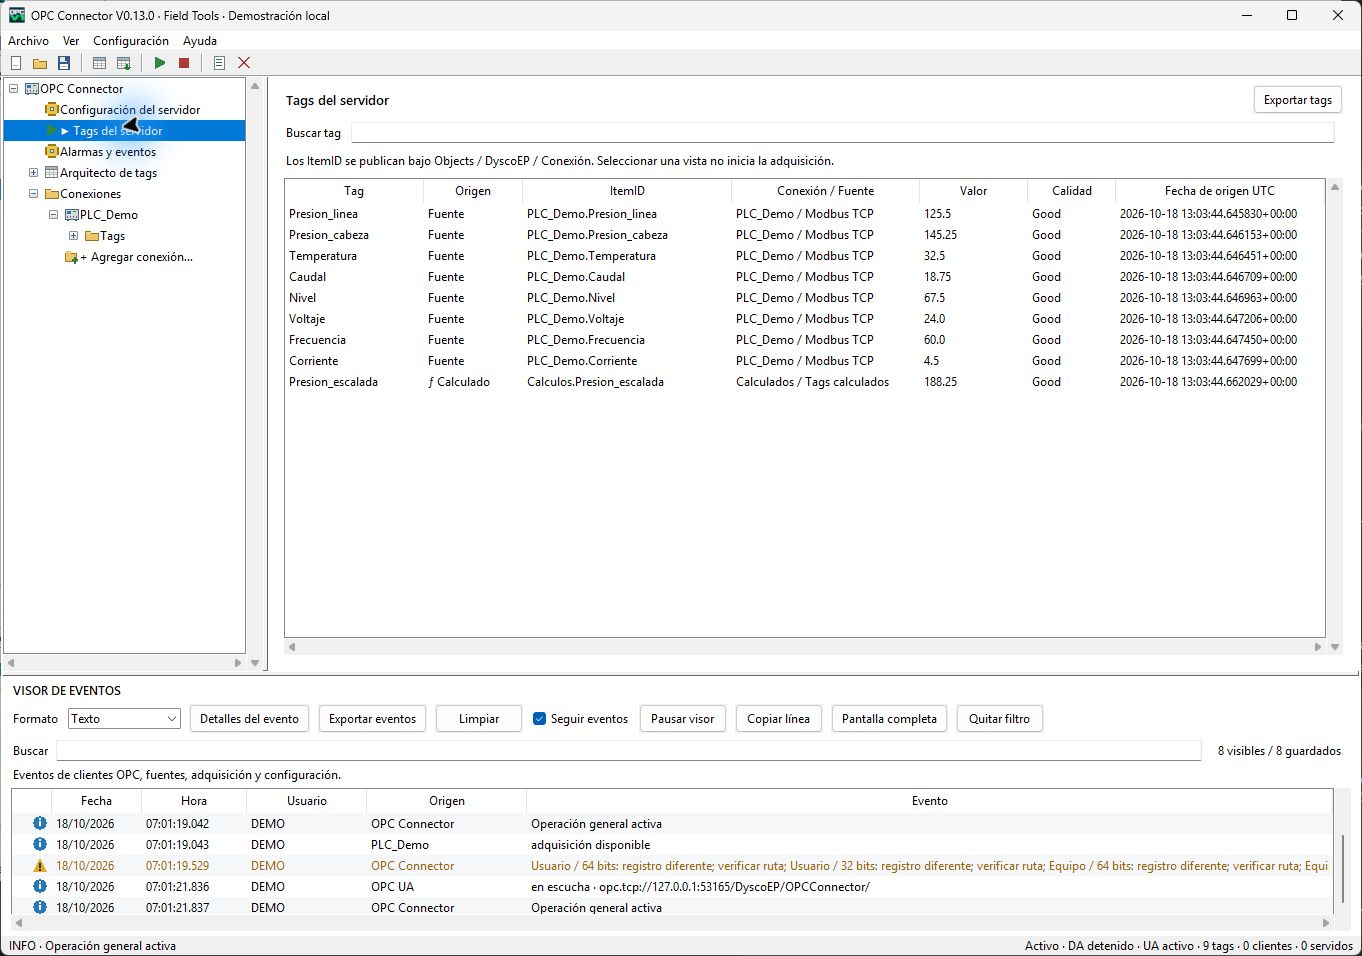1362x956 pixels.
Task: Click the Pantalla completa button
Action: [890, 719]
